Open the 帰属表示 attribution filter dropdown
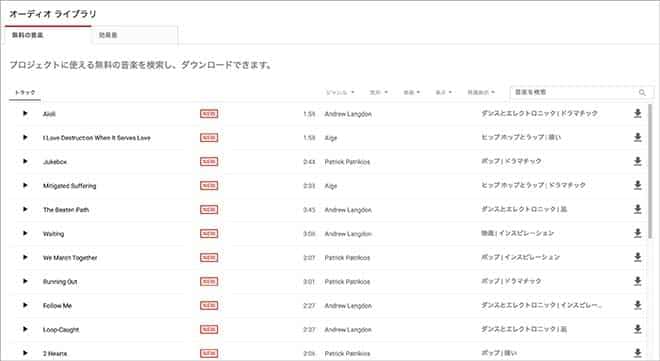 [x=481, y=93]
